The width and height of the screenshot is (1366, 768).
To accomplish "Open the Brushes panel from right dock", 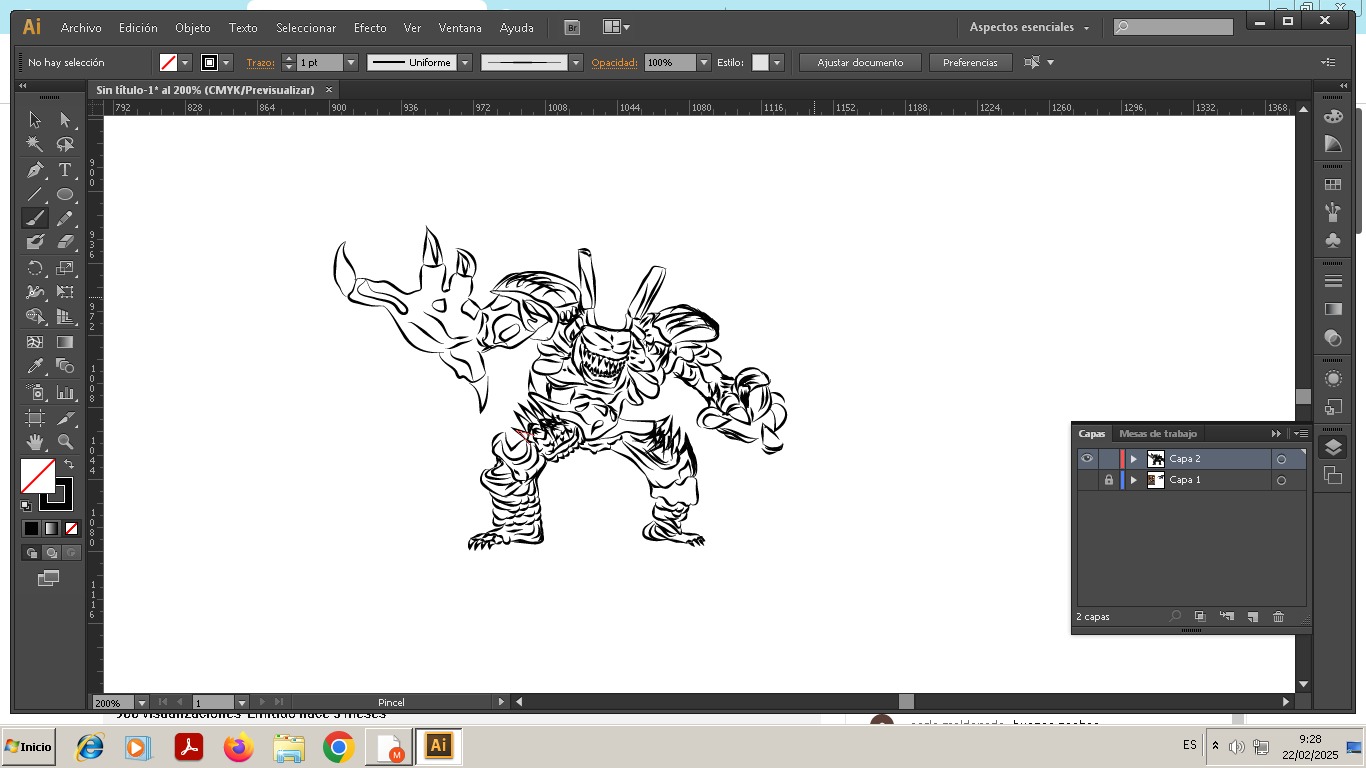I will coord(1333,212).
